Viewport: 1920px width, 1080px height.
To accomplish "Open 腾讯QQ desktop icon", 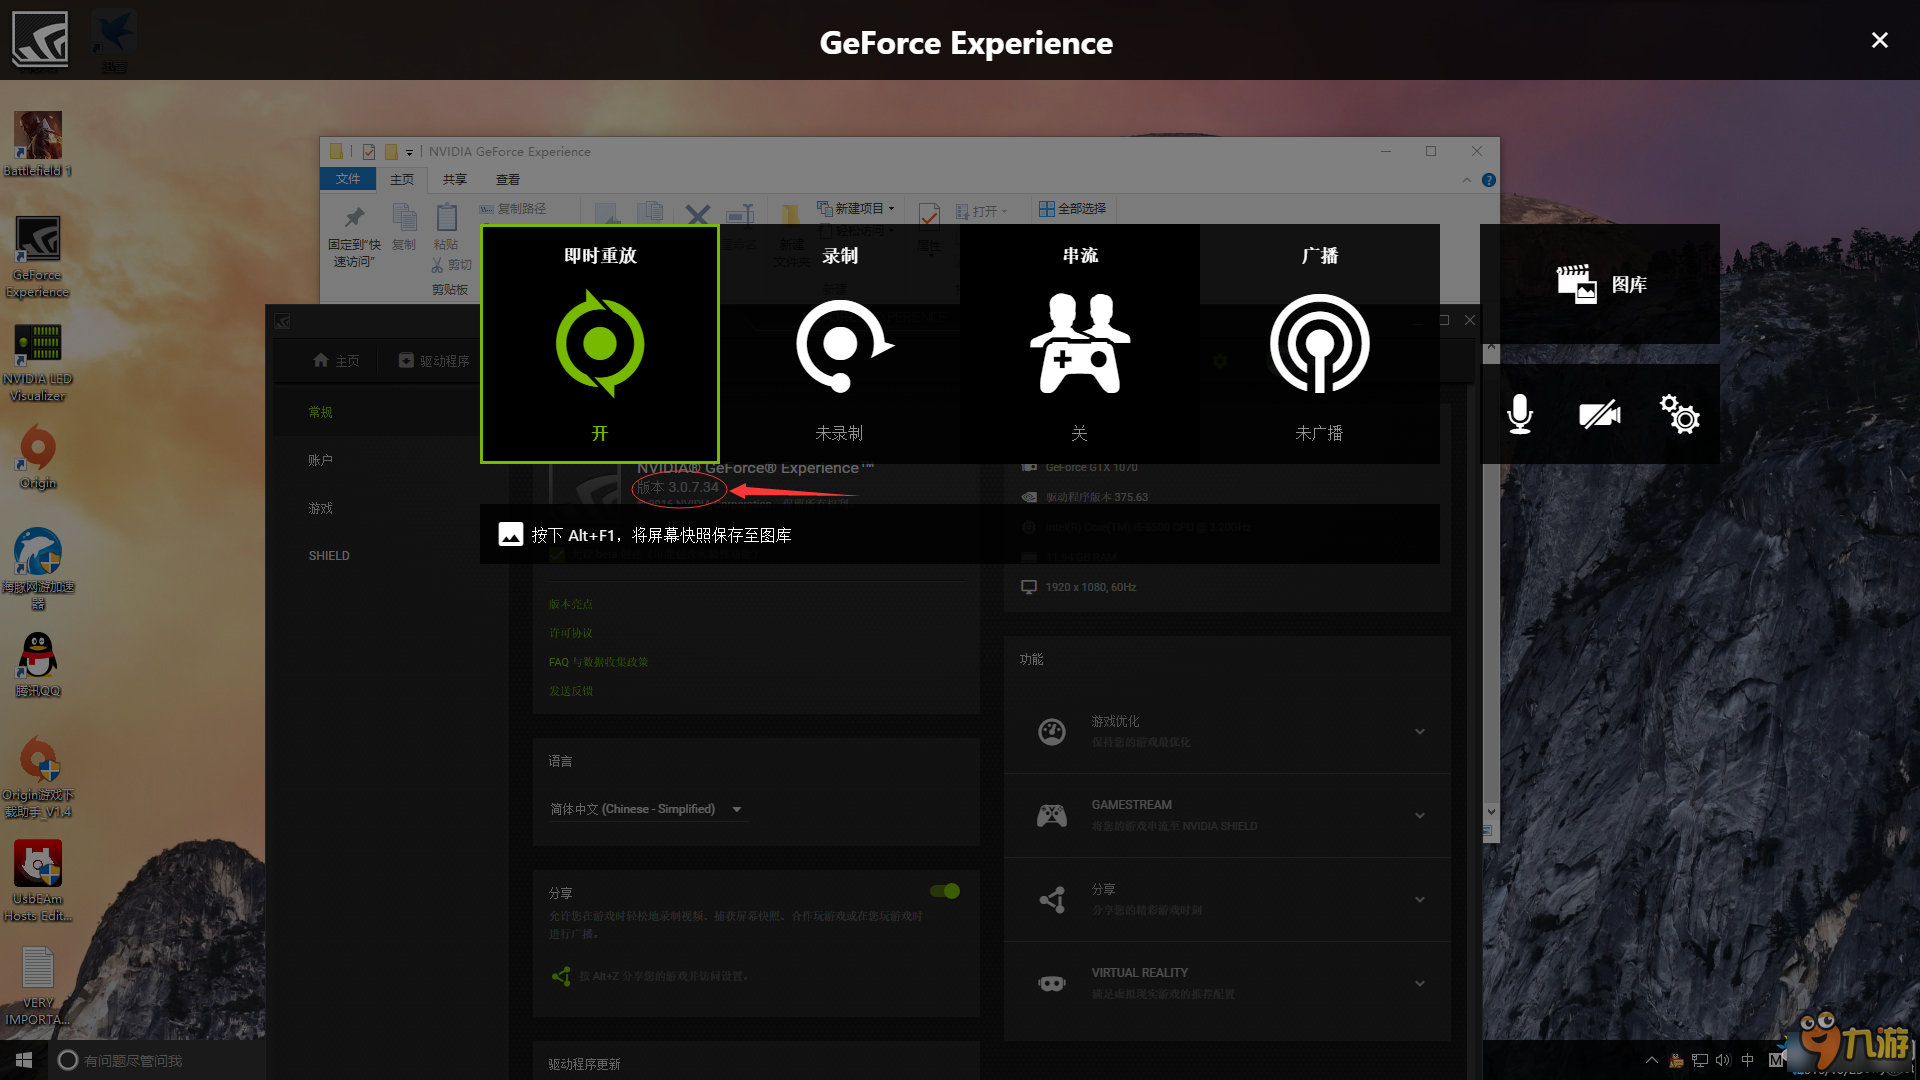I will point(38,665).
